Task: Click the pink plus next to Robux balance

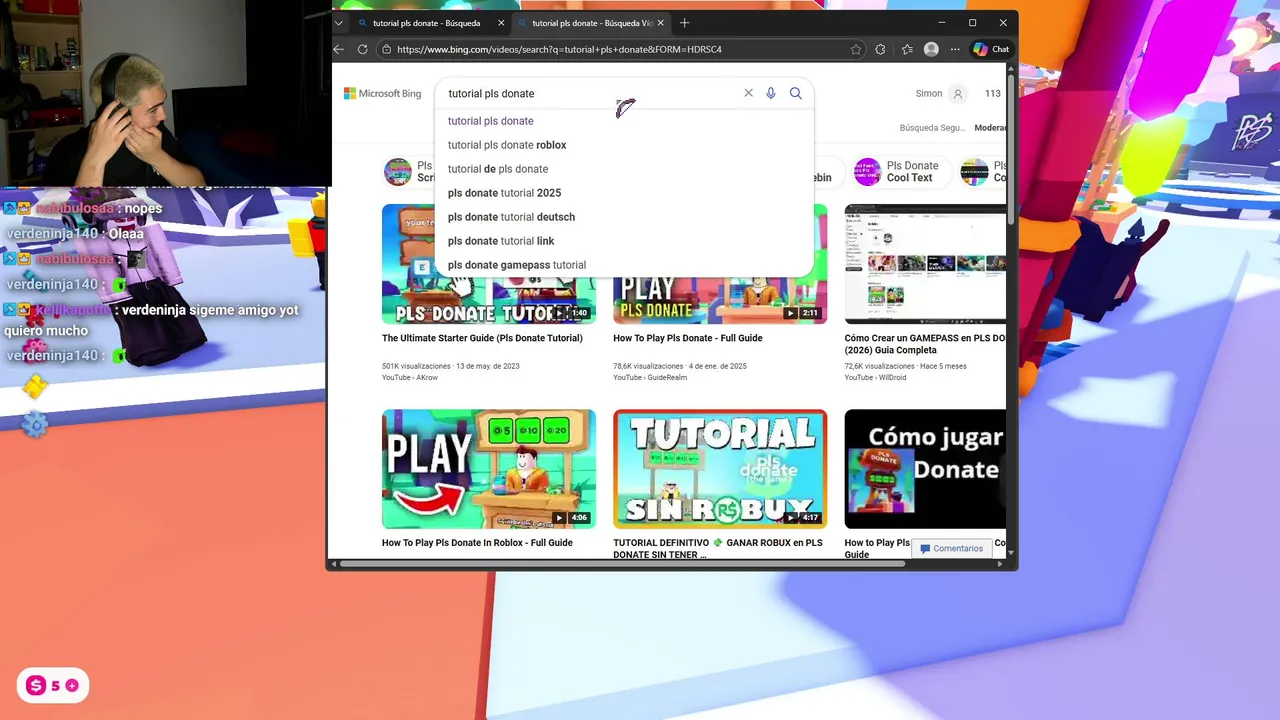Action: 72,686
